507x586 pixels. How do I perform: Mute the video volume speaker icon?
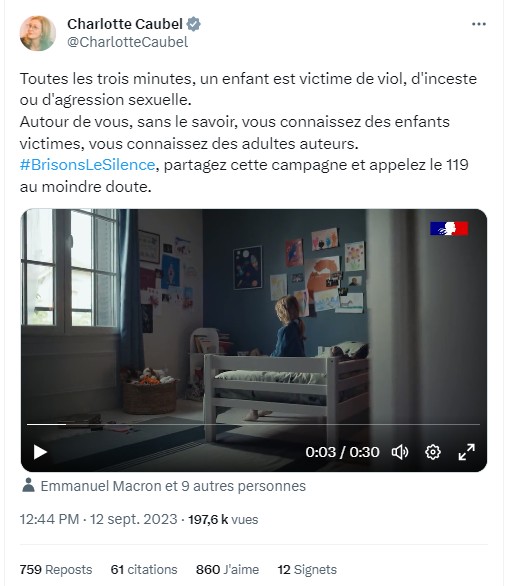(x=399, y=452)
